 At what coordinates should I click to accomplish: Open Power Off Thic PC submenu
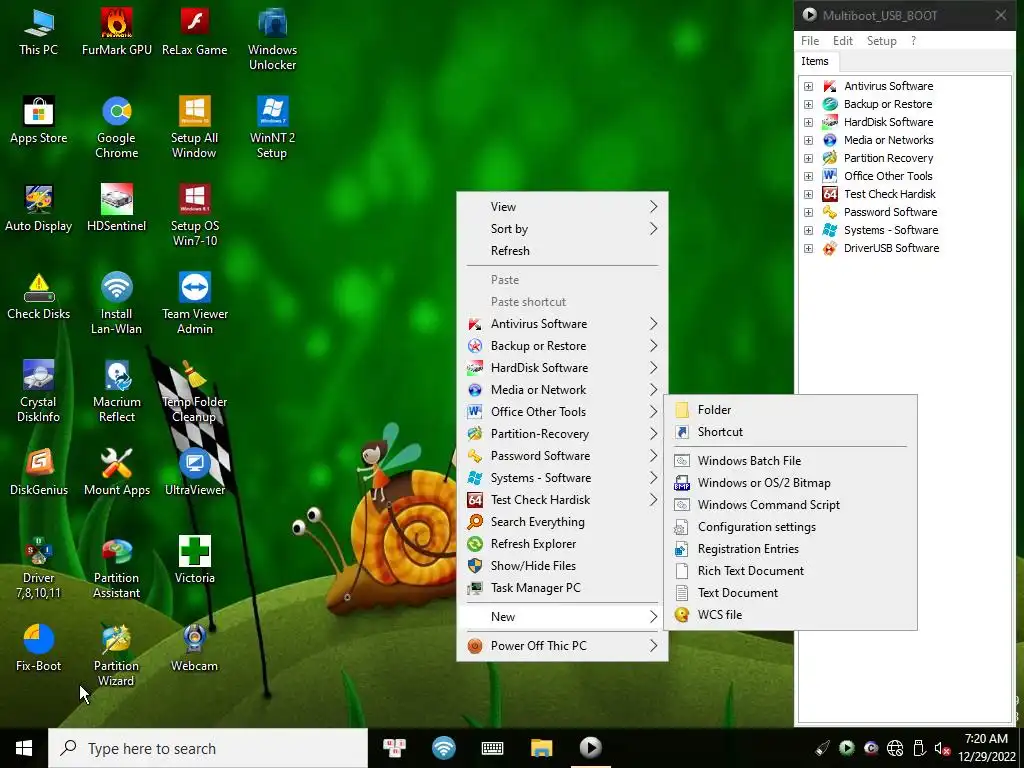click(x=562, y=646)
